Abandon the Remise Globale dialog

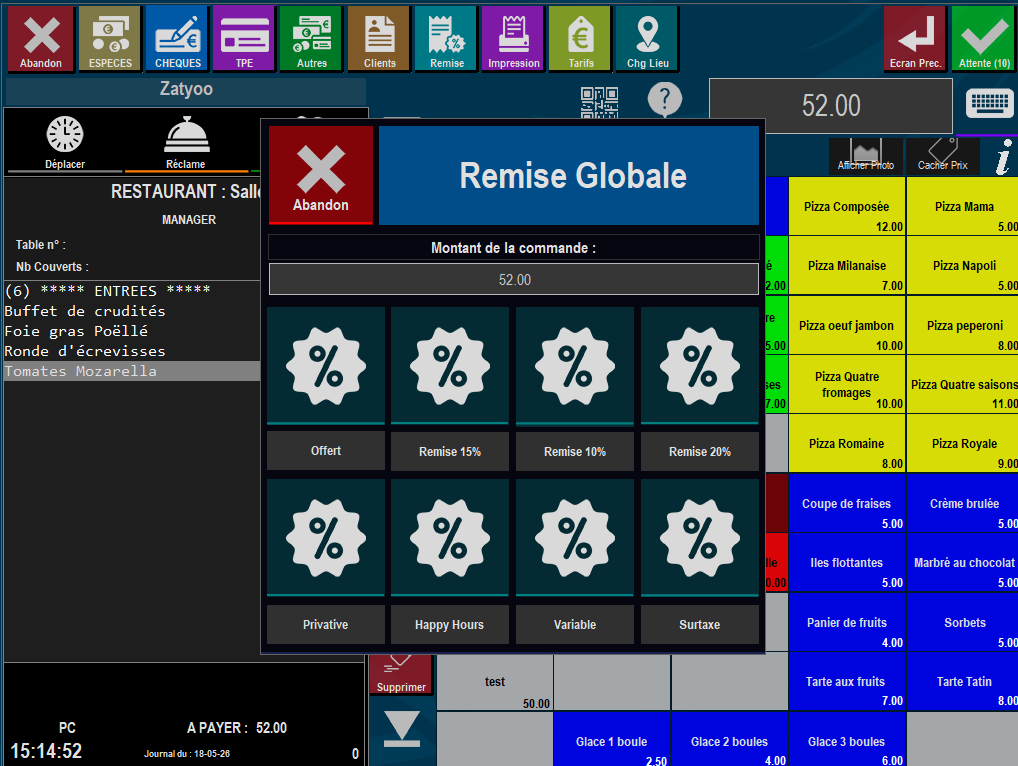pos(321,175)
